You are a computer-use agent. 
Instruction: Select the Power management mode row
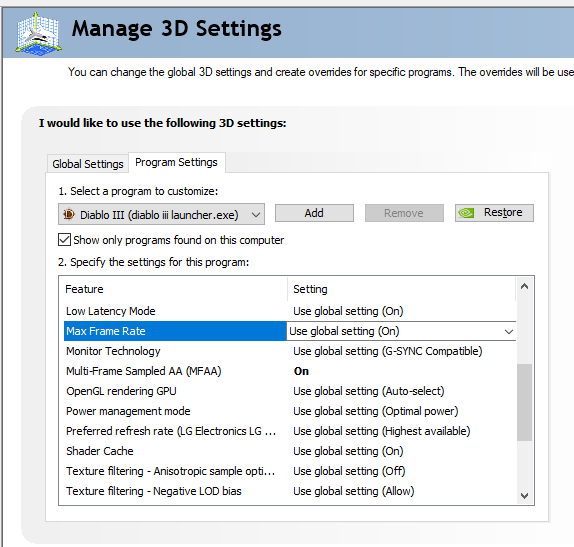click(x=290, y=411)
